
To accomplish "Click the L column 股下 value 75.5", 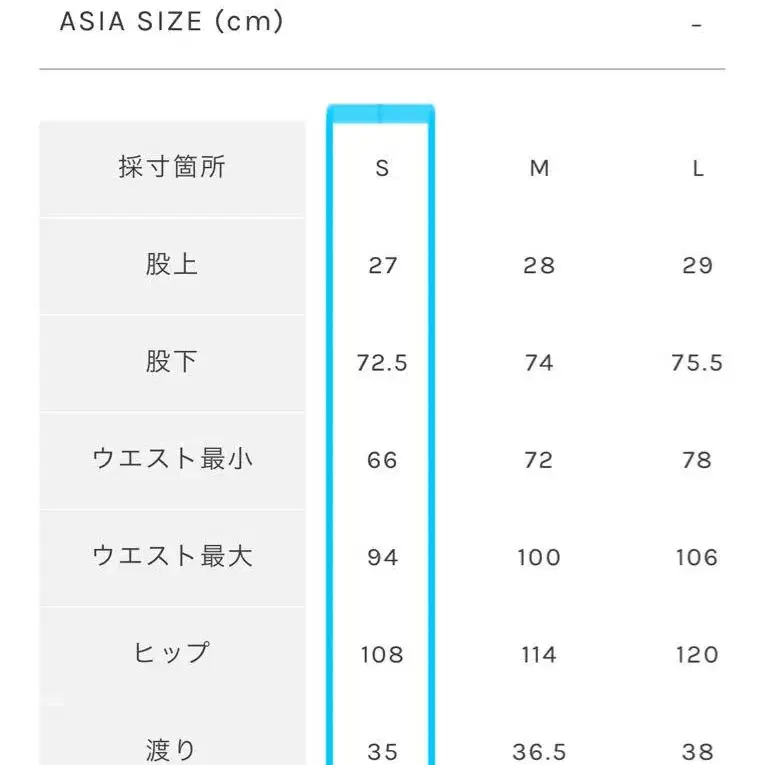I will [x=697, y=363].
